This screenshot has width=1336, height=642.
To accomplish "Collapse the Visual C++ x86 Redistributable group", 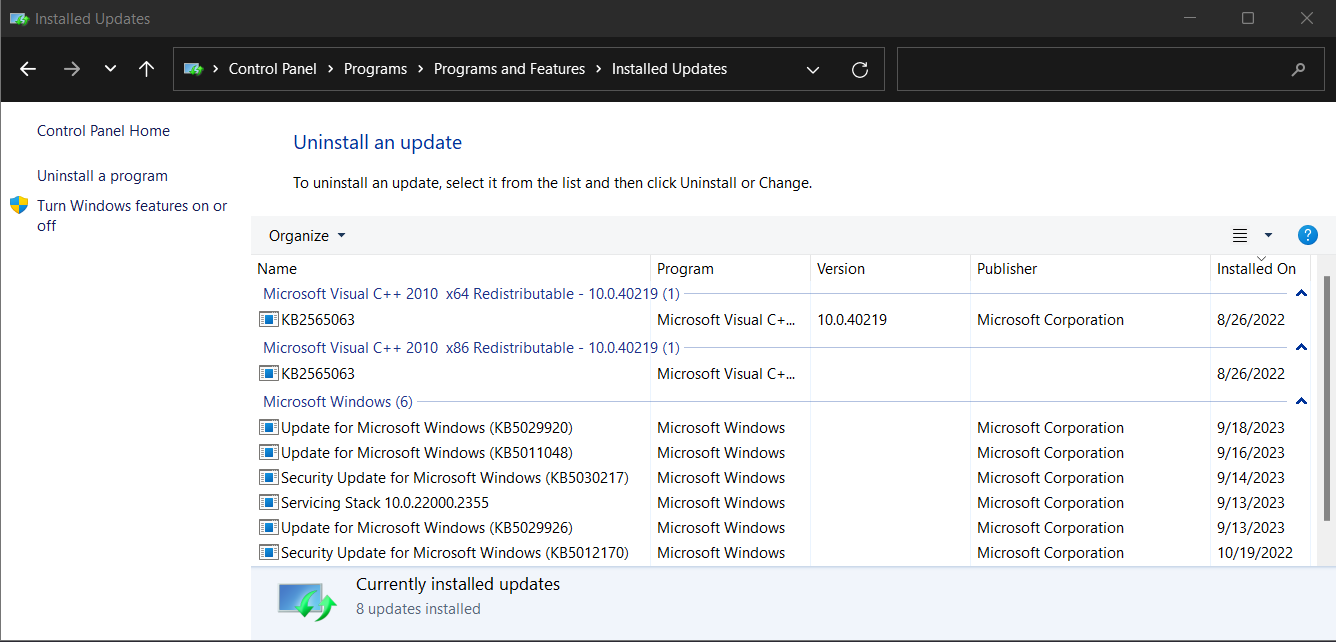I will click(1301, 348).
